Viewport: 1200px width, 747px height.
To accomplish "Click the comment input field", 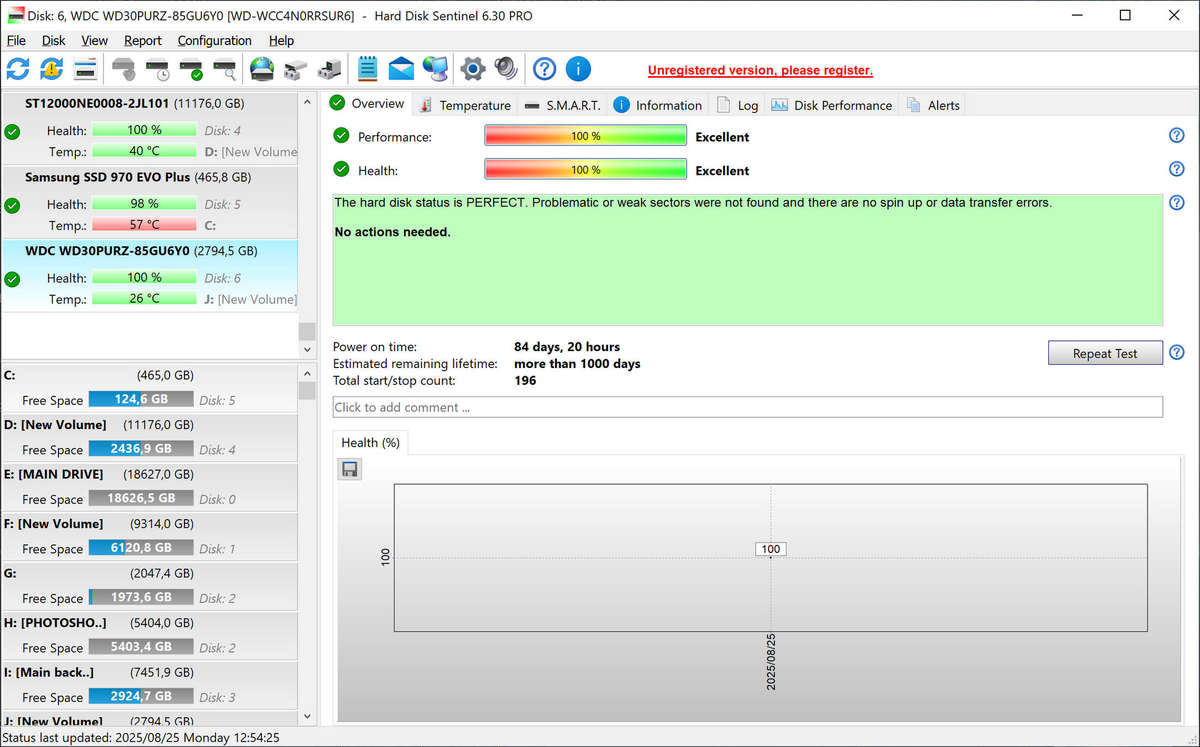I will (x=747, y=407).
